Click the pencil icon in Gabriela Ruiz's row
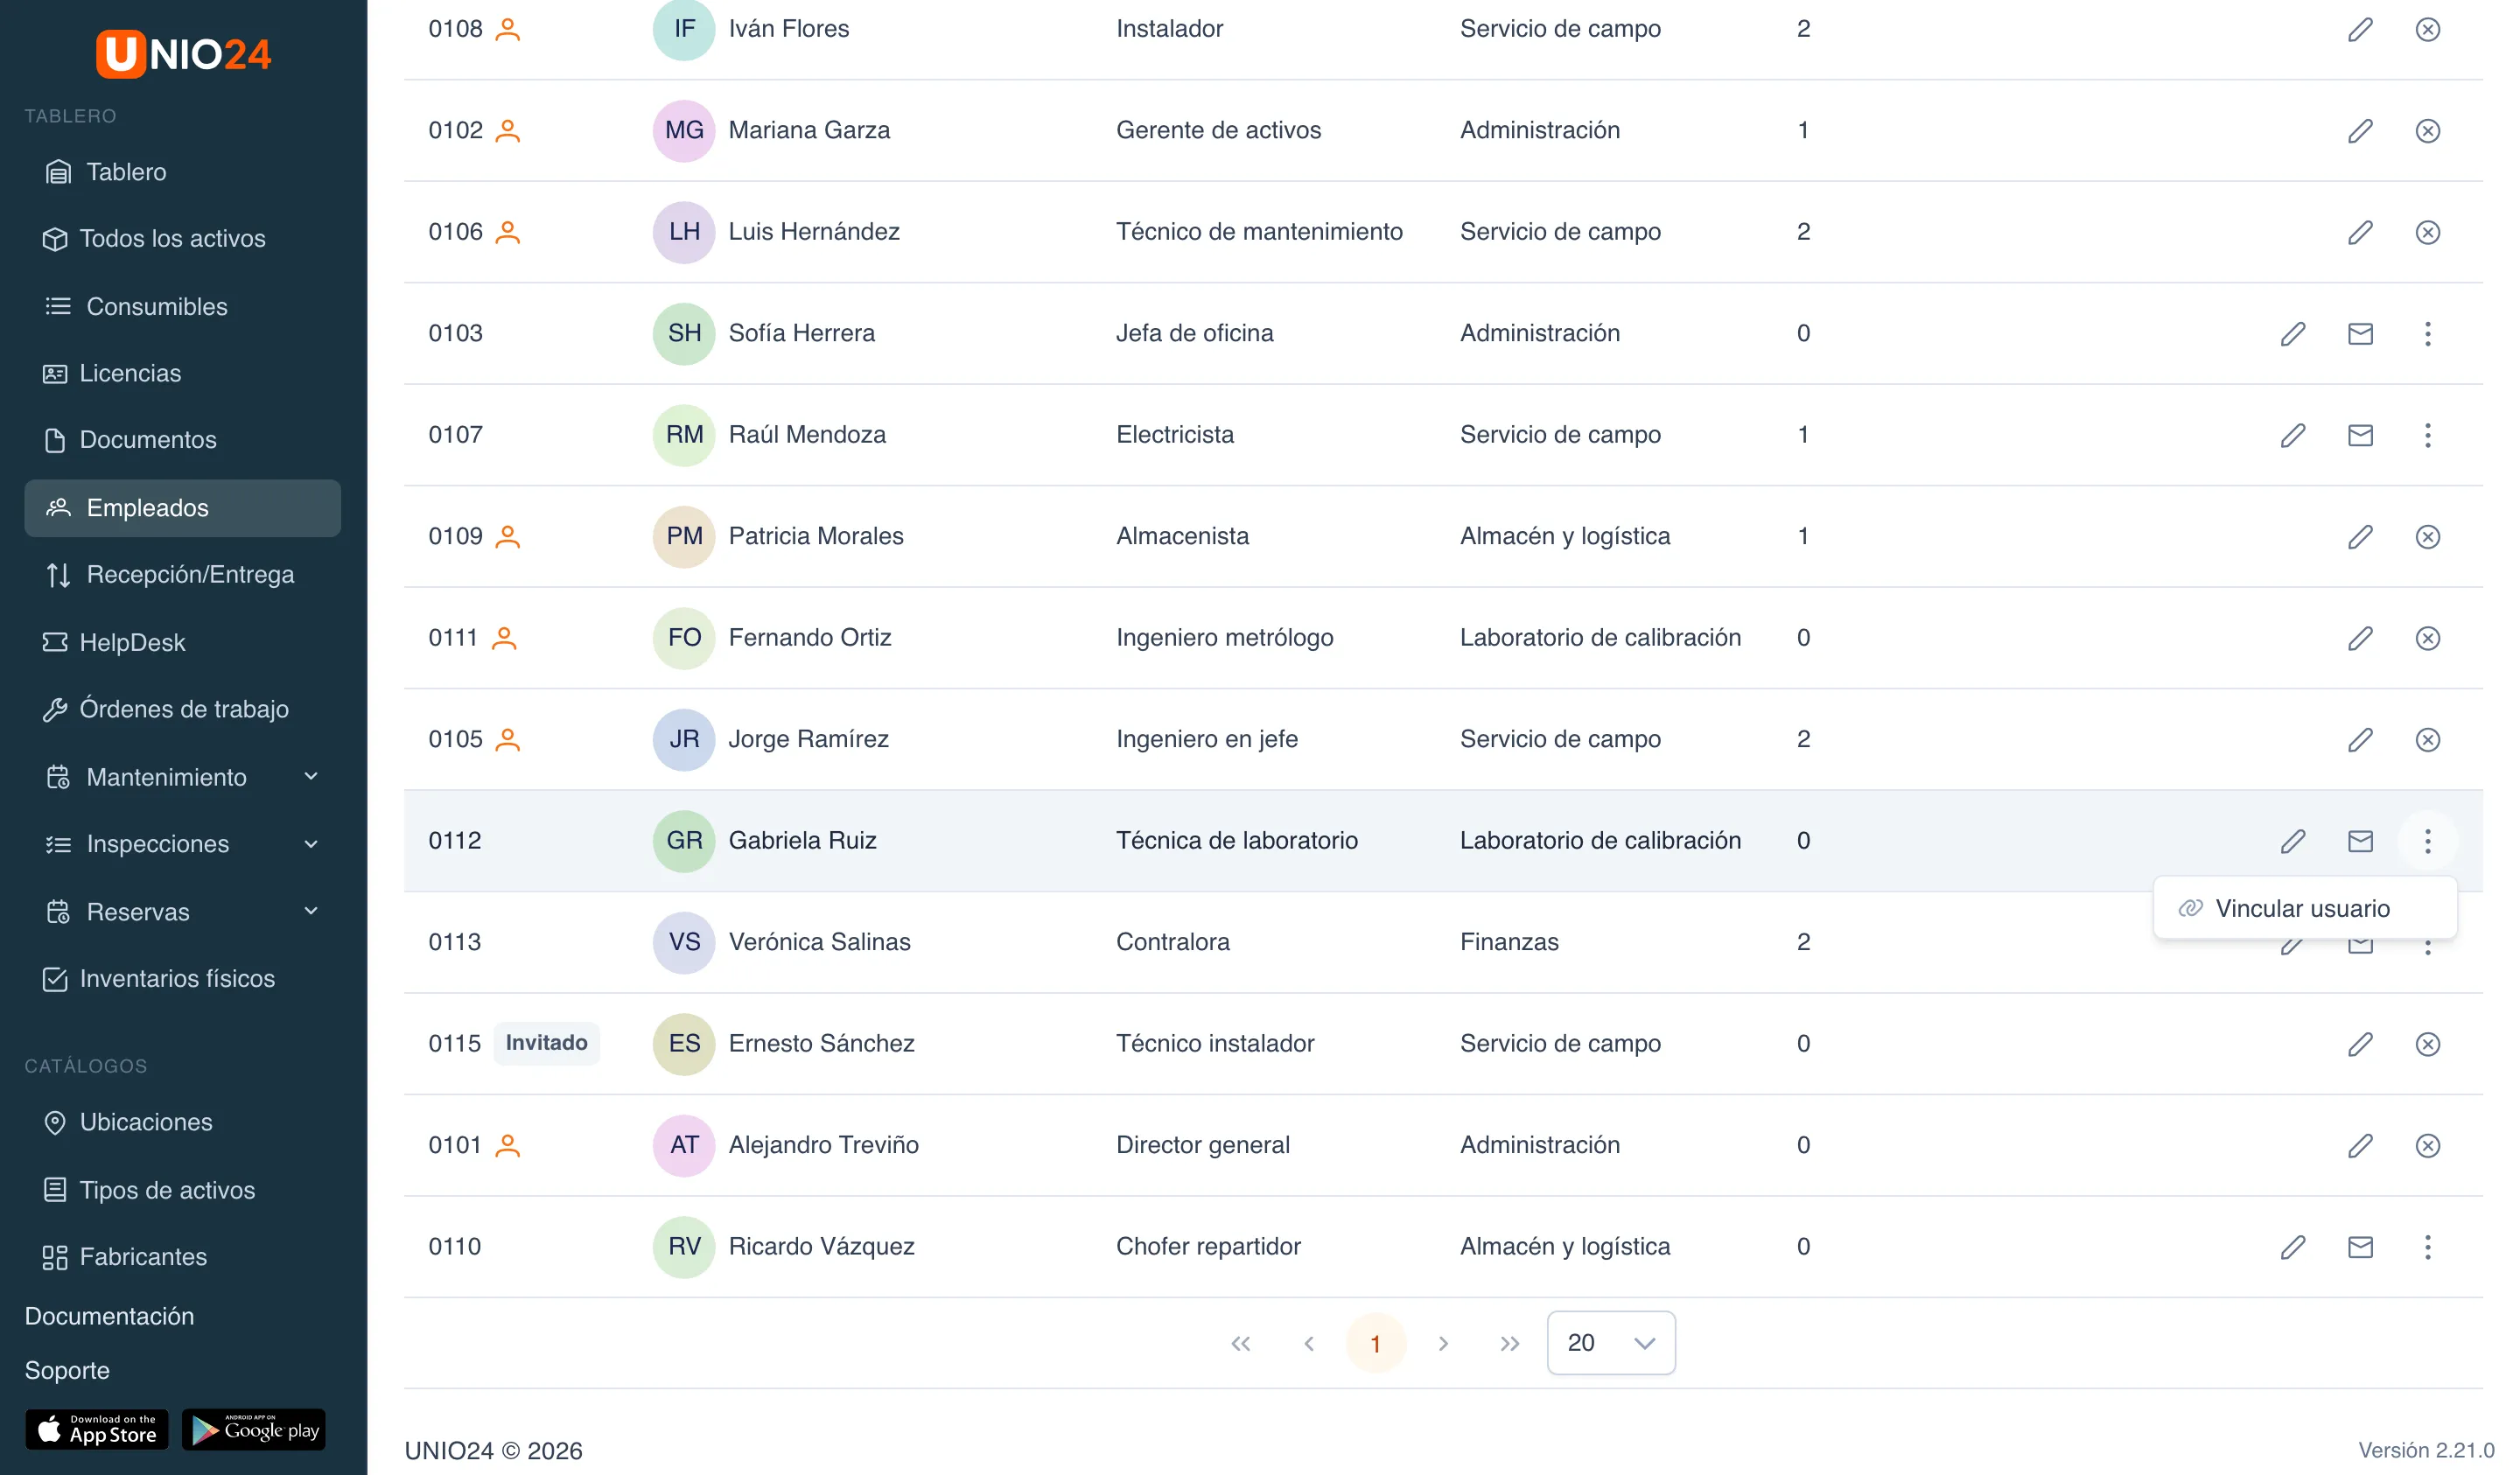This screenshot has height=1475, width=2520. pyautogui.click(x=2292, y=841)
